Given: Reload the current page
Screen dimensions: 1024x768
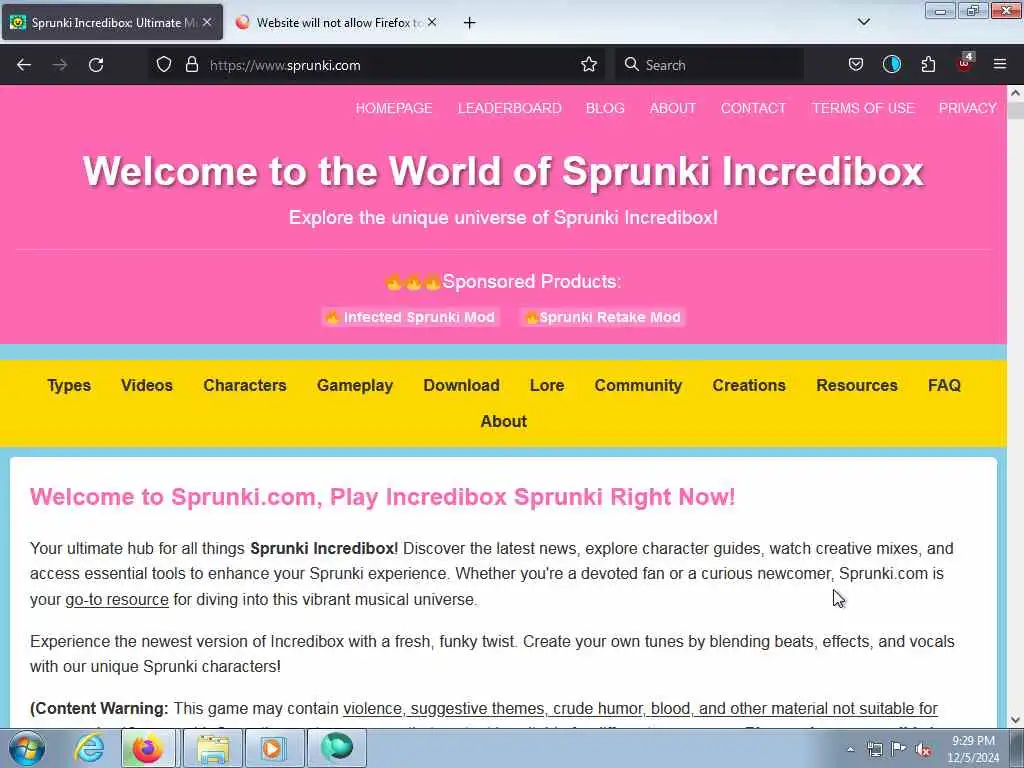Looking at the screenshot, I should (96, 65).
